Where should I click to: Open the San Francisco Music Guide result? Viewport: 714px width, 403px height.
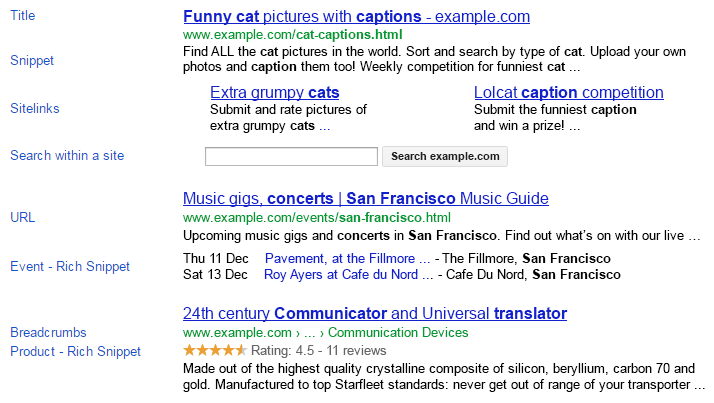click(366, 198)
